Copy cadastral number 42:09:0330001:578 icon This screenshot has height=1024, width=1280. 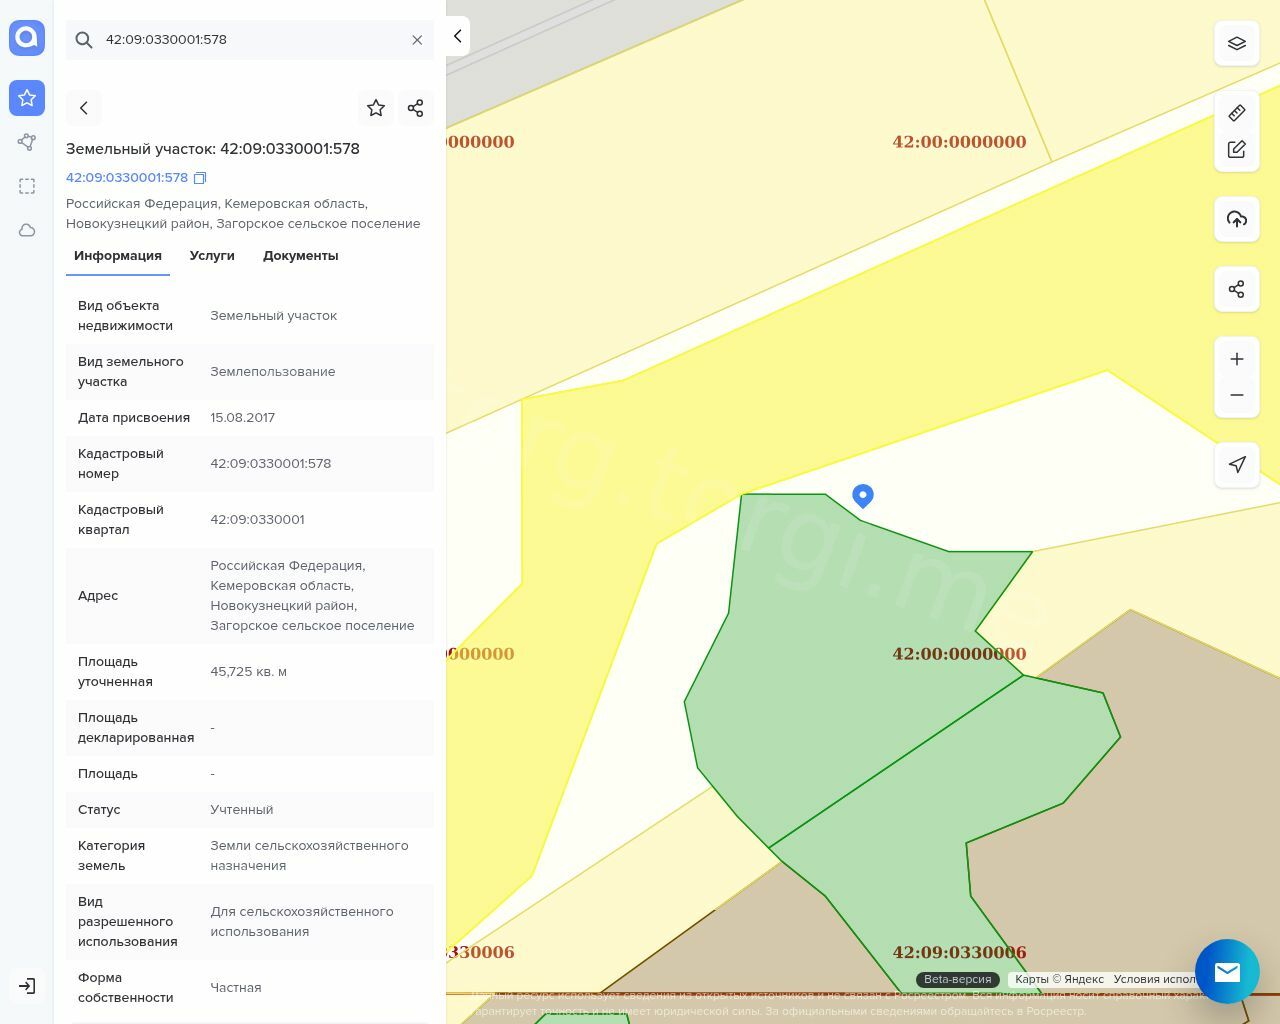[x=200, y=178]
